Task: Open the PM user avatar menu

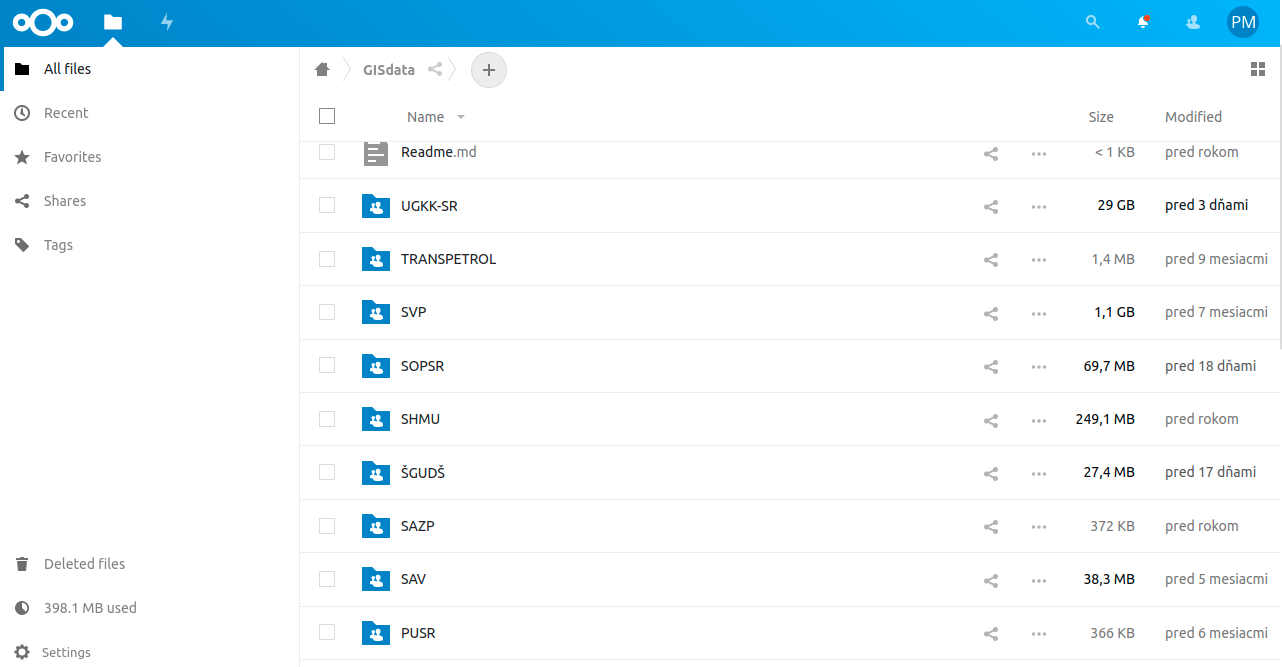Action: point(1243,22)
